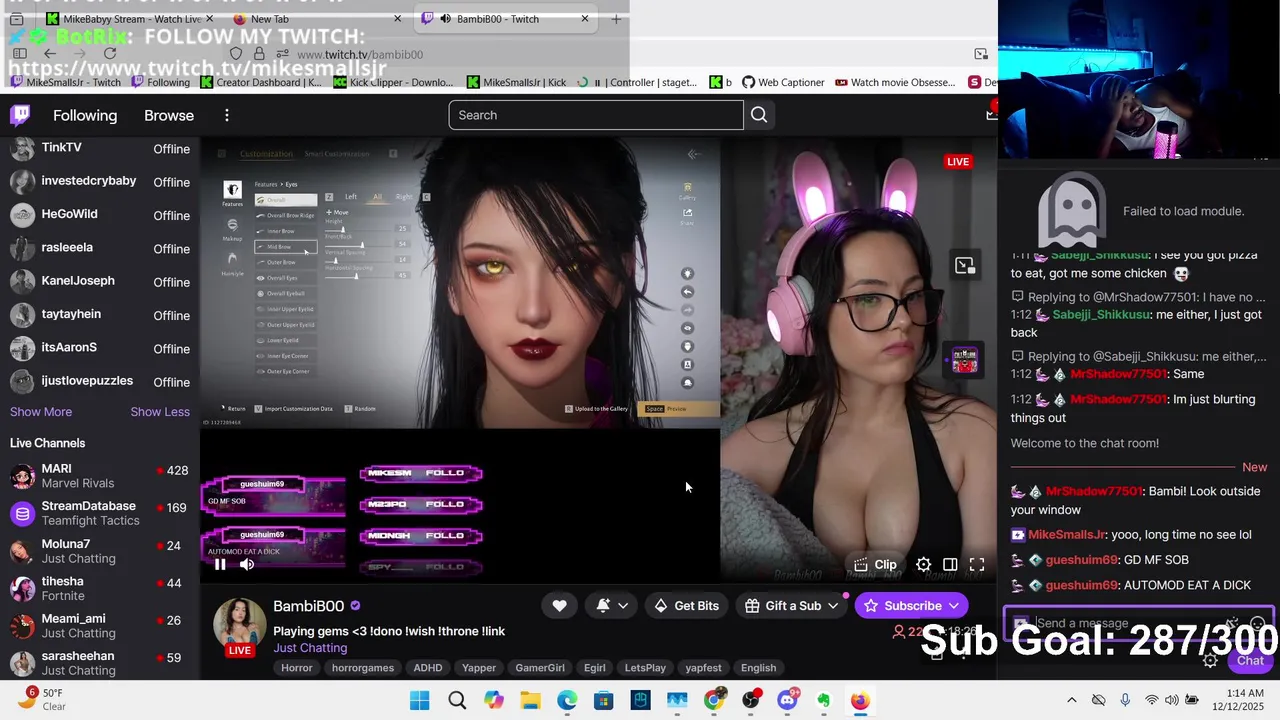Show hidden system tray icons chevron
The image size is (1280, 720).
(1072, 700)
